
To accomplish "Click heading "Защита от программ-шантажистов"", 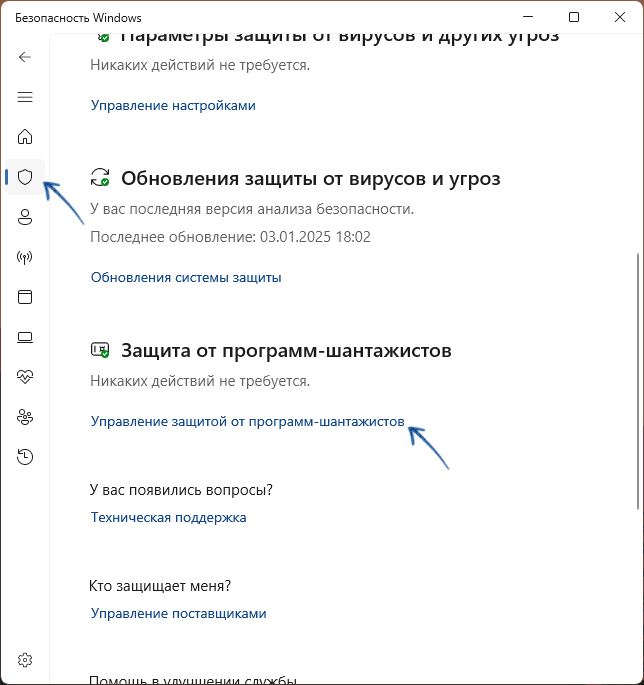I will tap(286, 350).
